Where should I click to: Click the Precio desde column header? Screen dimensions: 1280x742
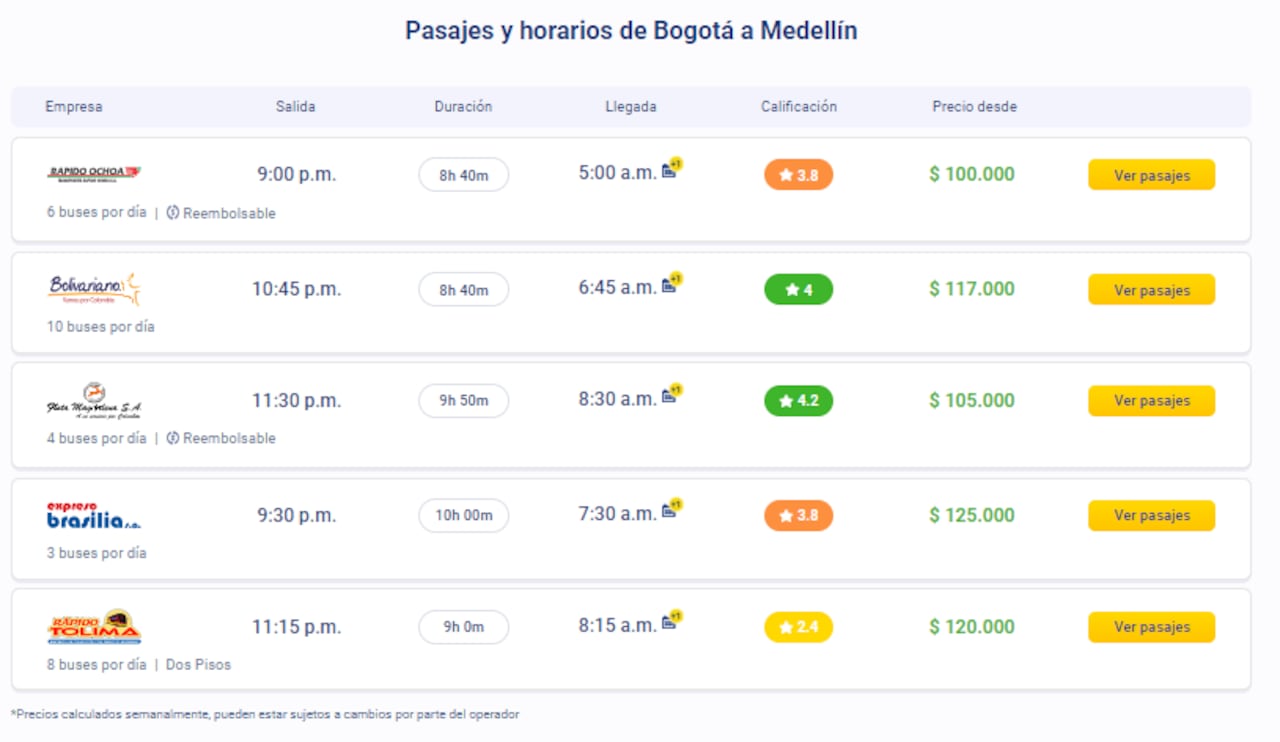tap(974, 107)
